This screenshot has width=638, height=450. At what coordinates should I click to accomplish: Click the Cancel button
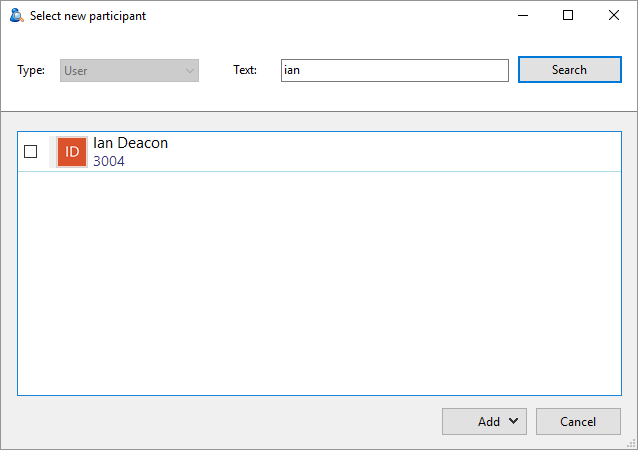(x=578, y=422)
